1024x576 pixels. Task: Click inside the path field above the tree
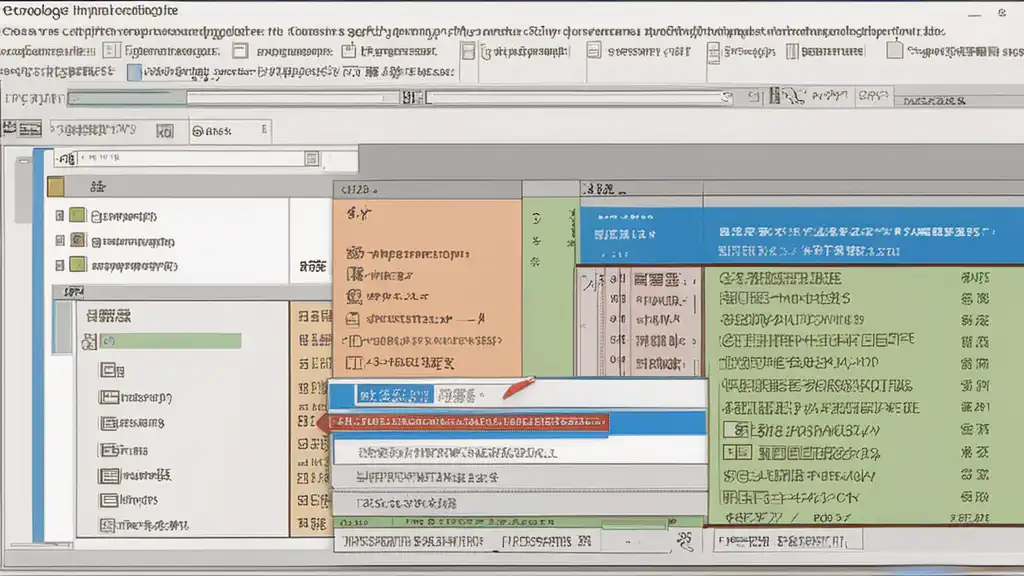191,158
